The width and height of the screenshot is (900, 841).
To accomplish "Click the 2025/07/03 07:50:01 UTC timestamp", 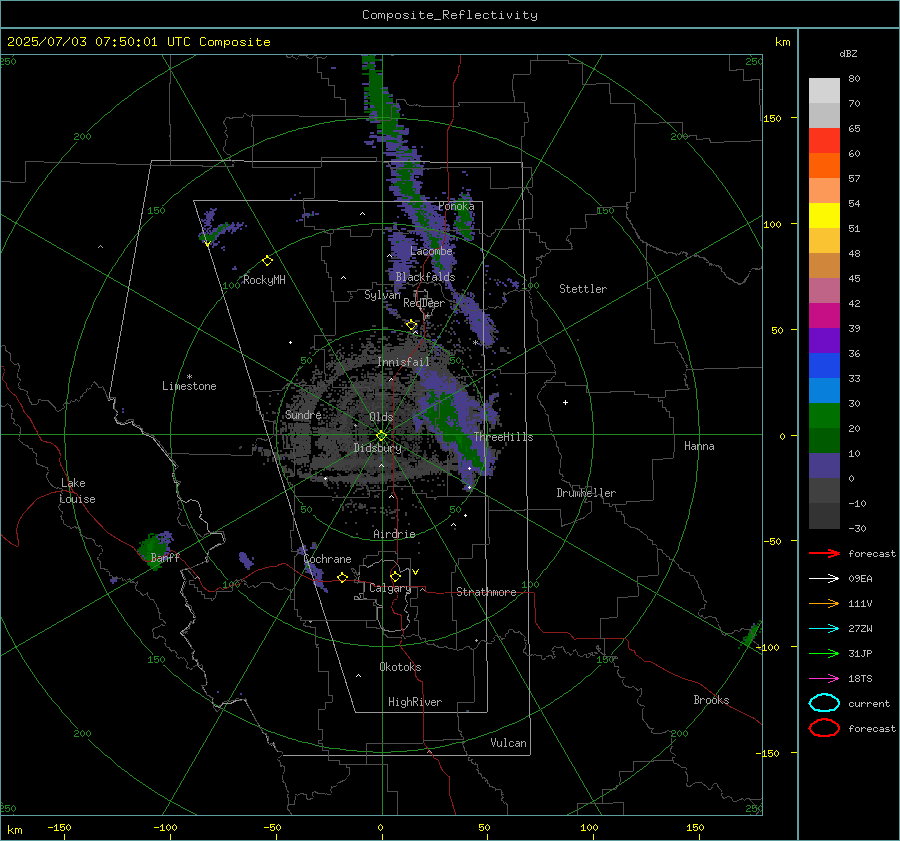I will [138, 42].
